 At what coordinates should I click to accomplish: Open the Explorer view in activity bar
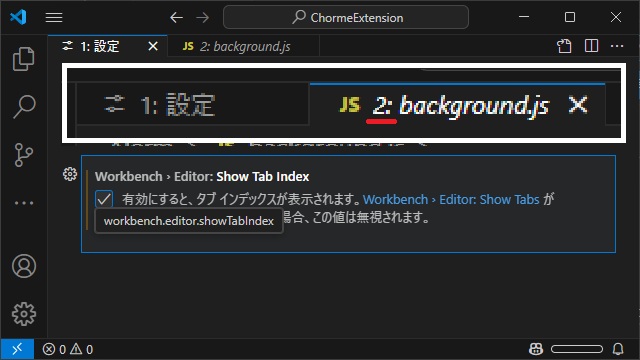tap(24, 59)
